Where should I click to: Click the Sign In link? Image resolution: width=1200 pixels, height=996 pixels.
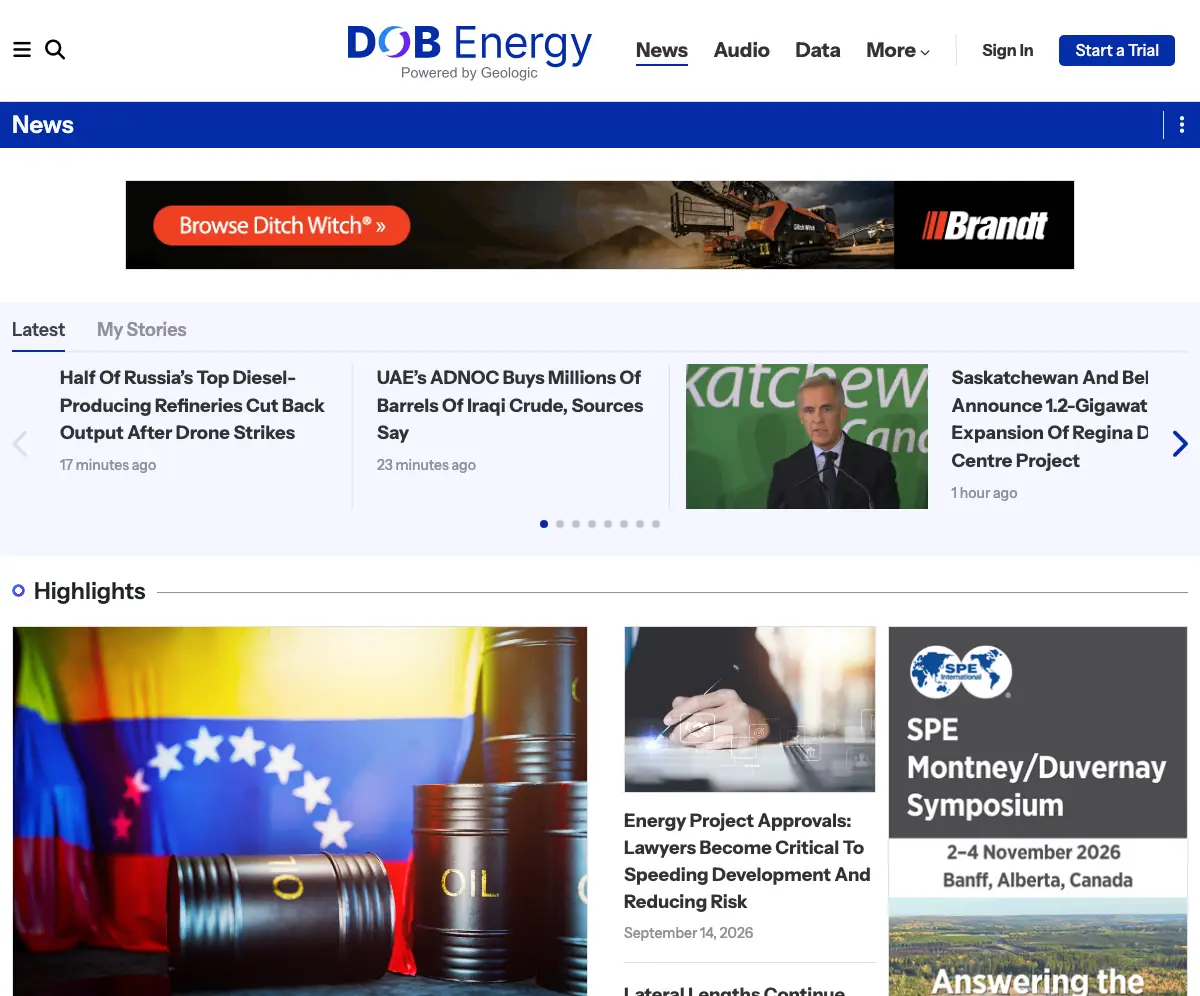coord(1008,50)
